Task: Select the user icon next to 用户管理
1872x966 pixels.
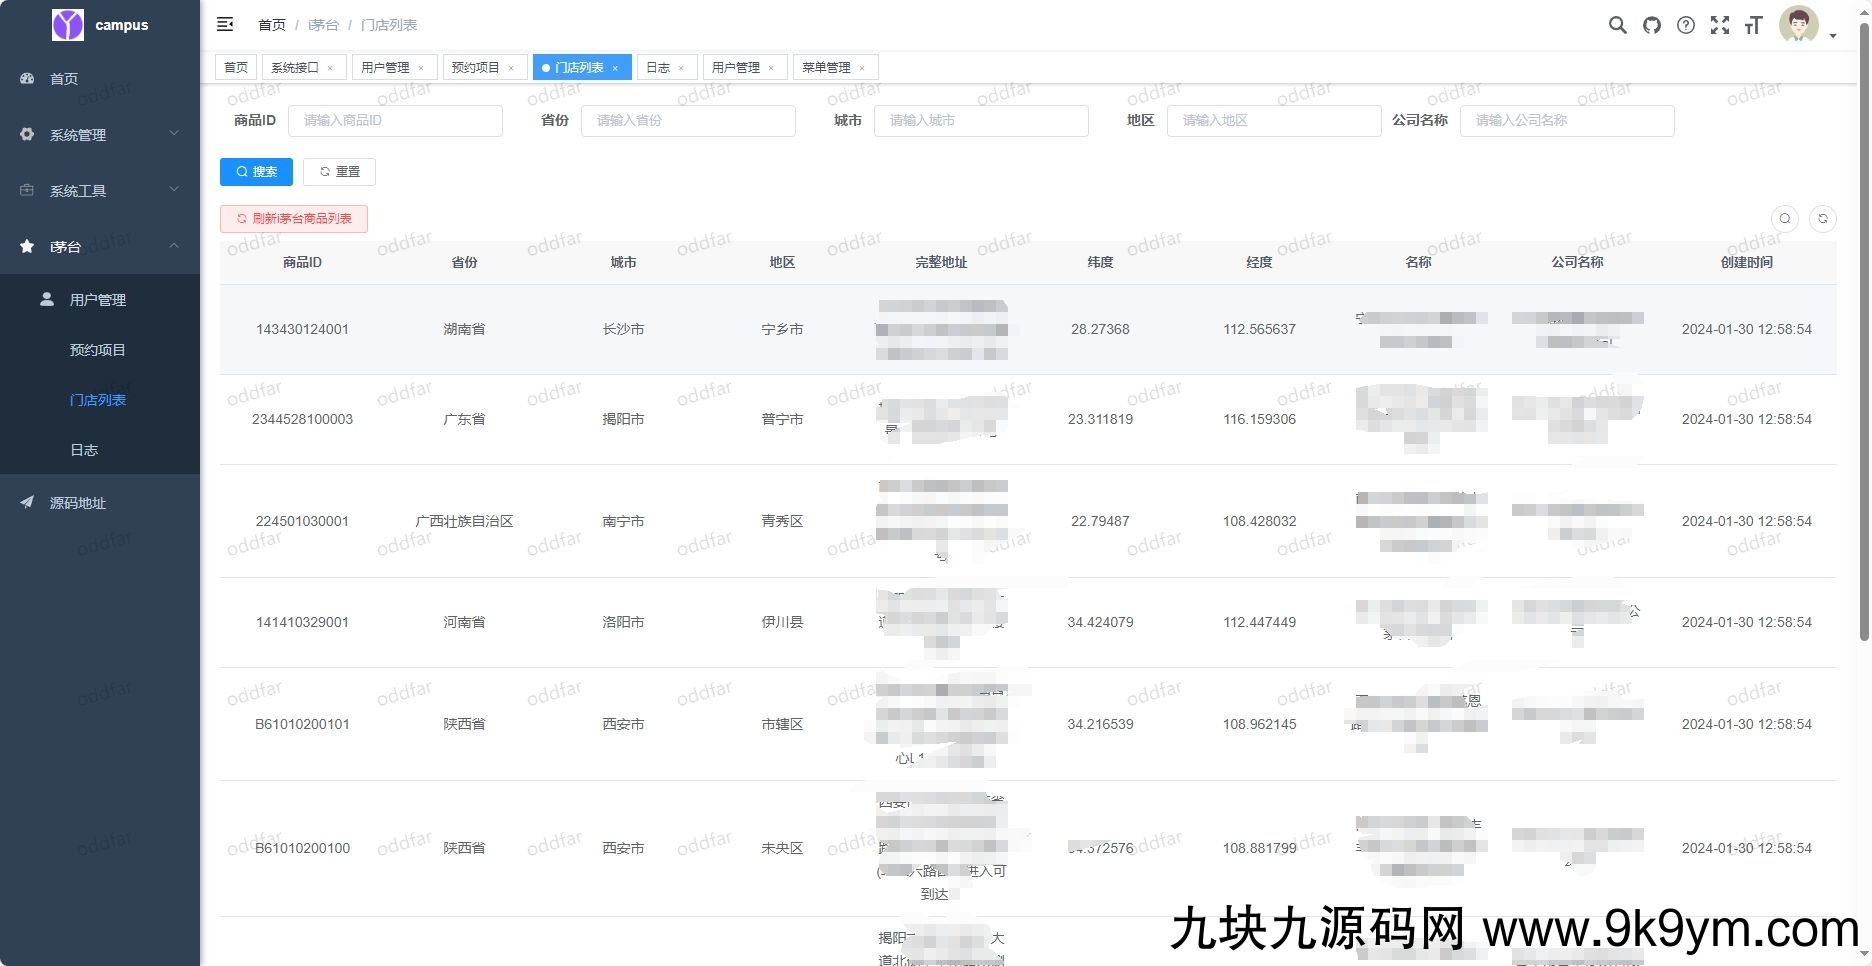Action: coord(47,298)
